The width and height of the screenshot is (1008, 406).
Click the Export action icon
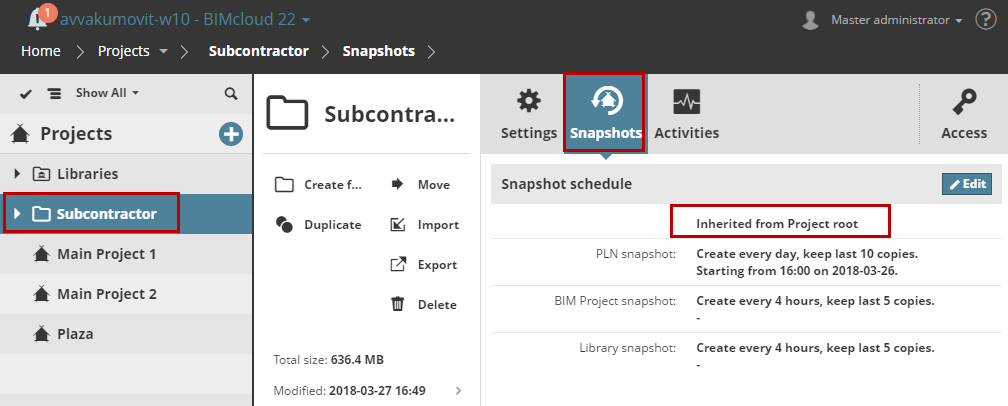click(397, 265)
